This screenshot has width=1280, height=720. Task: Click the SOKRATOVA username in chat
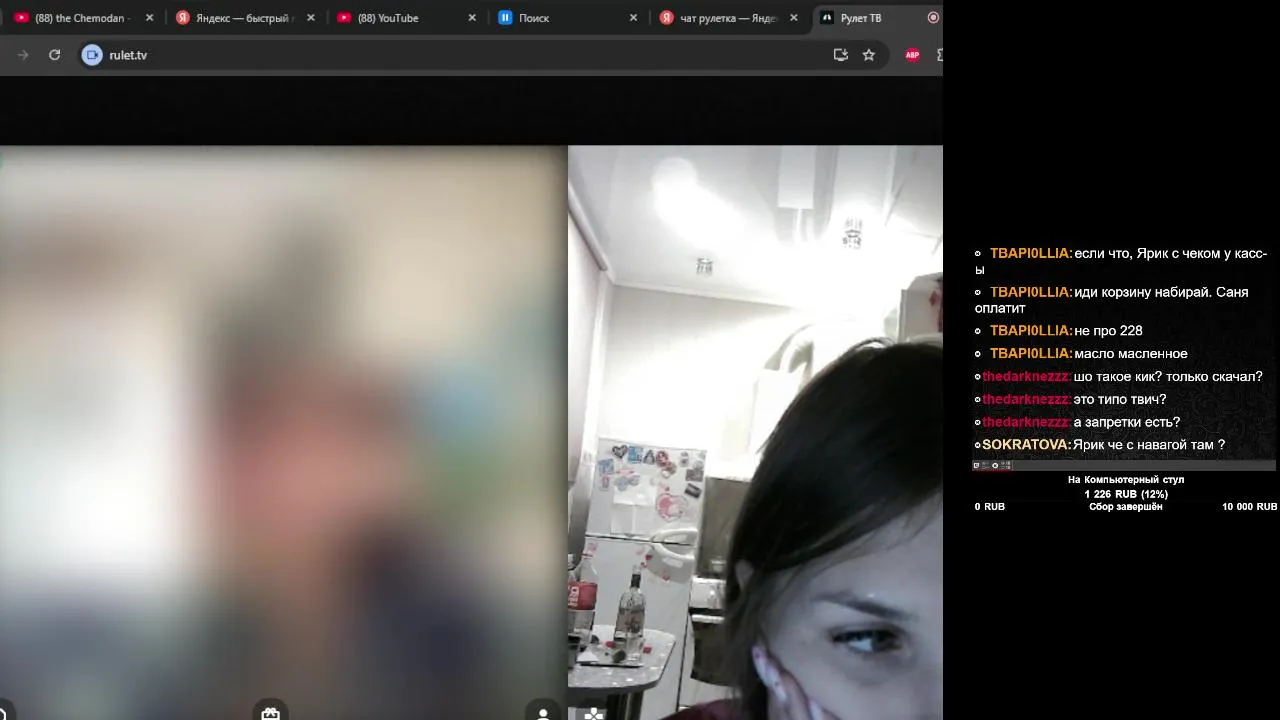1027,445
